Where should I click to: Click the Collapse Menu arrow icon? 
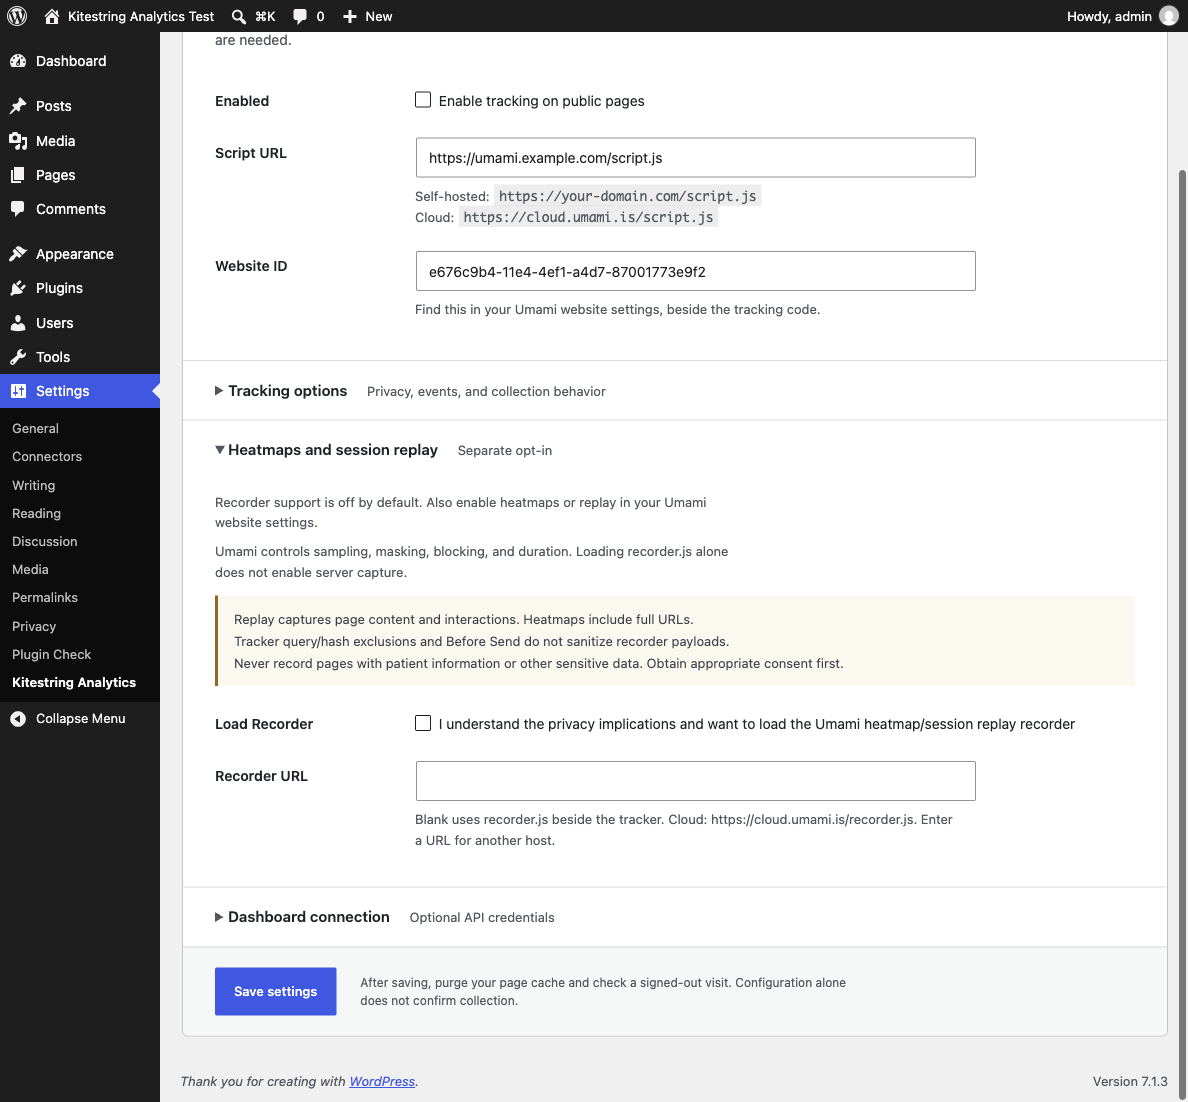pyautogui.click(x=18, y=718)
